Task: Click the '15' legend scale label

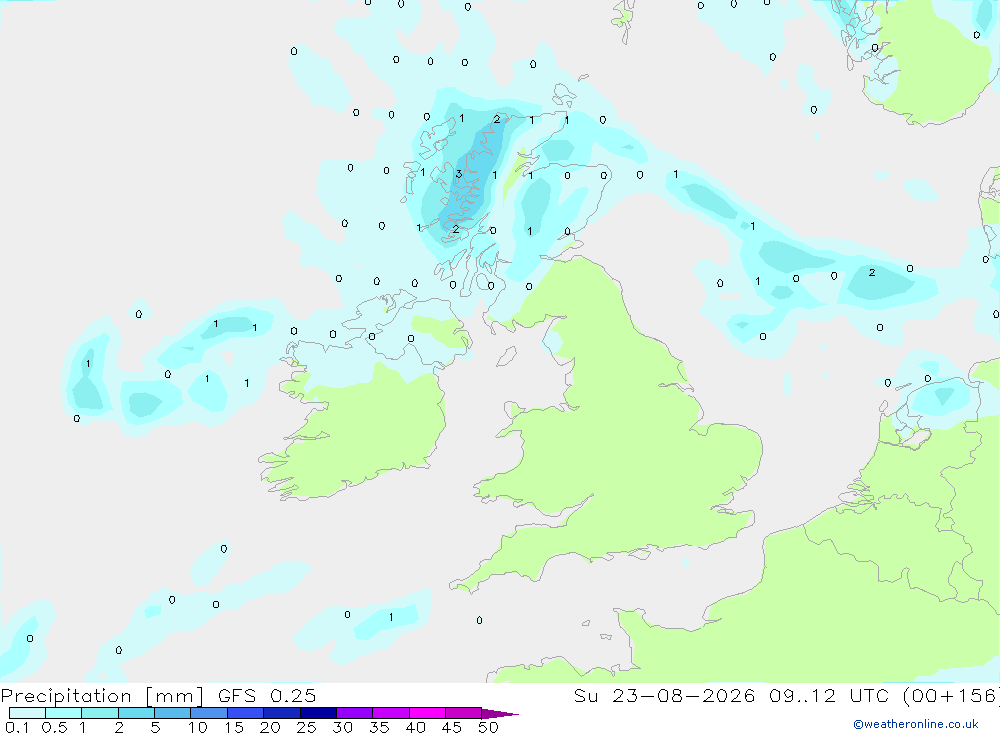Action: tap(234, 727)
